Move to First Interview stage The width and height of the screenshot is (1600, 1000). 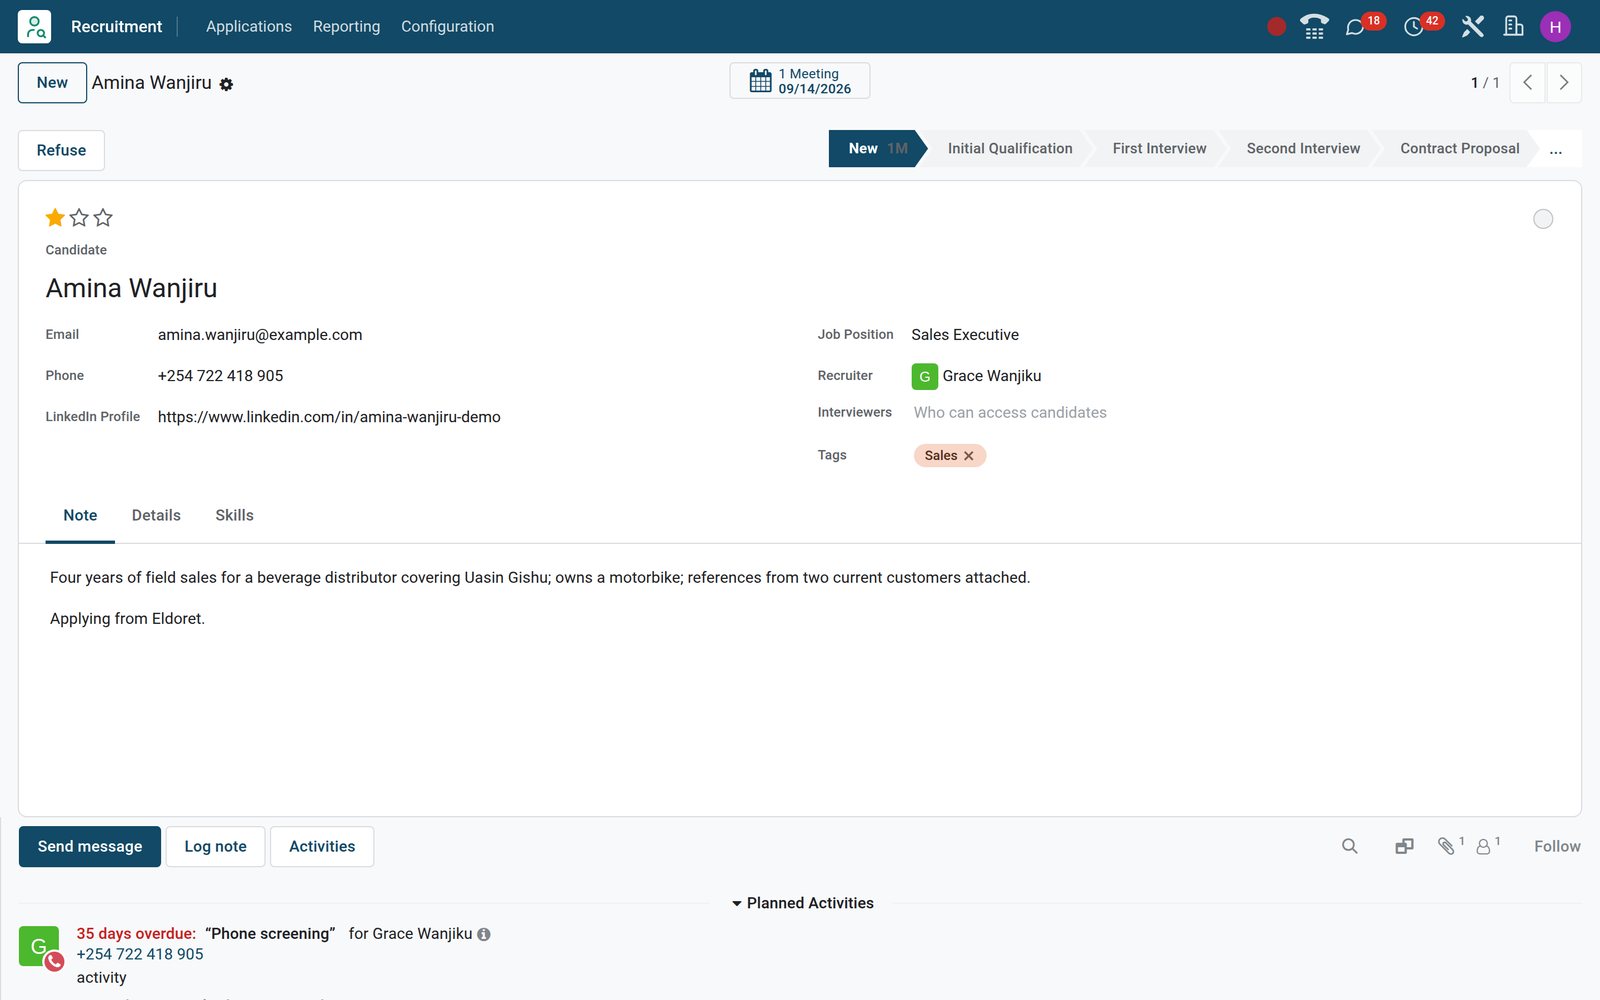1159,149
